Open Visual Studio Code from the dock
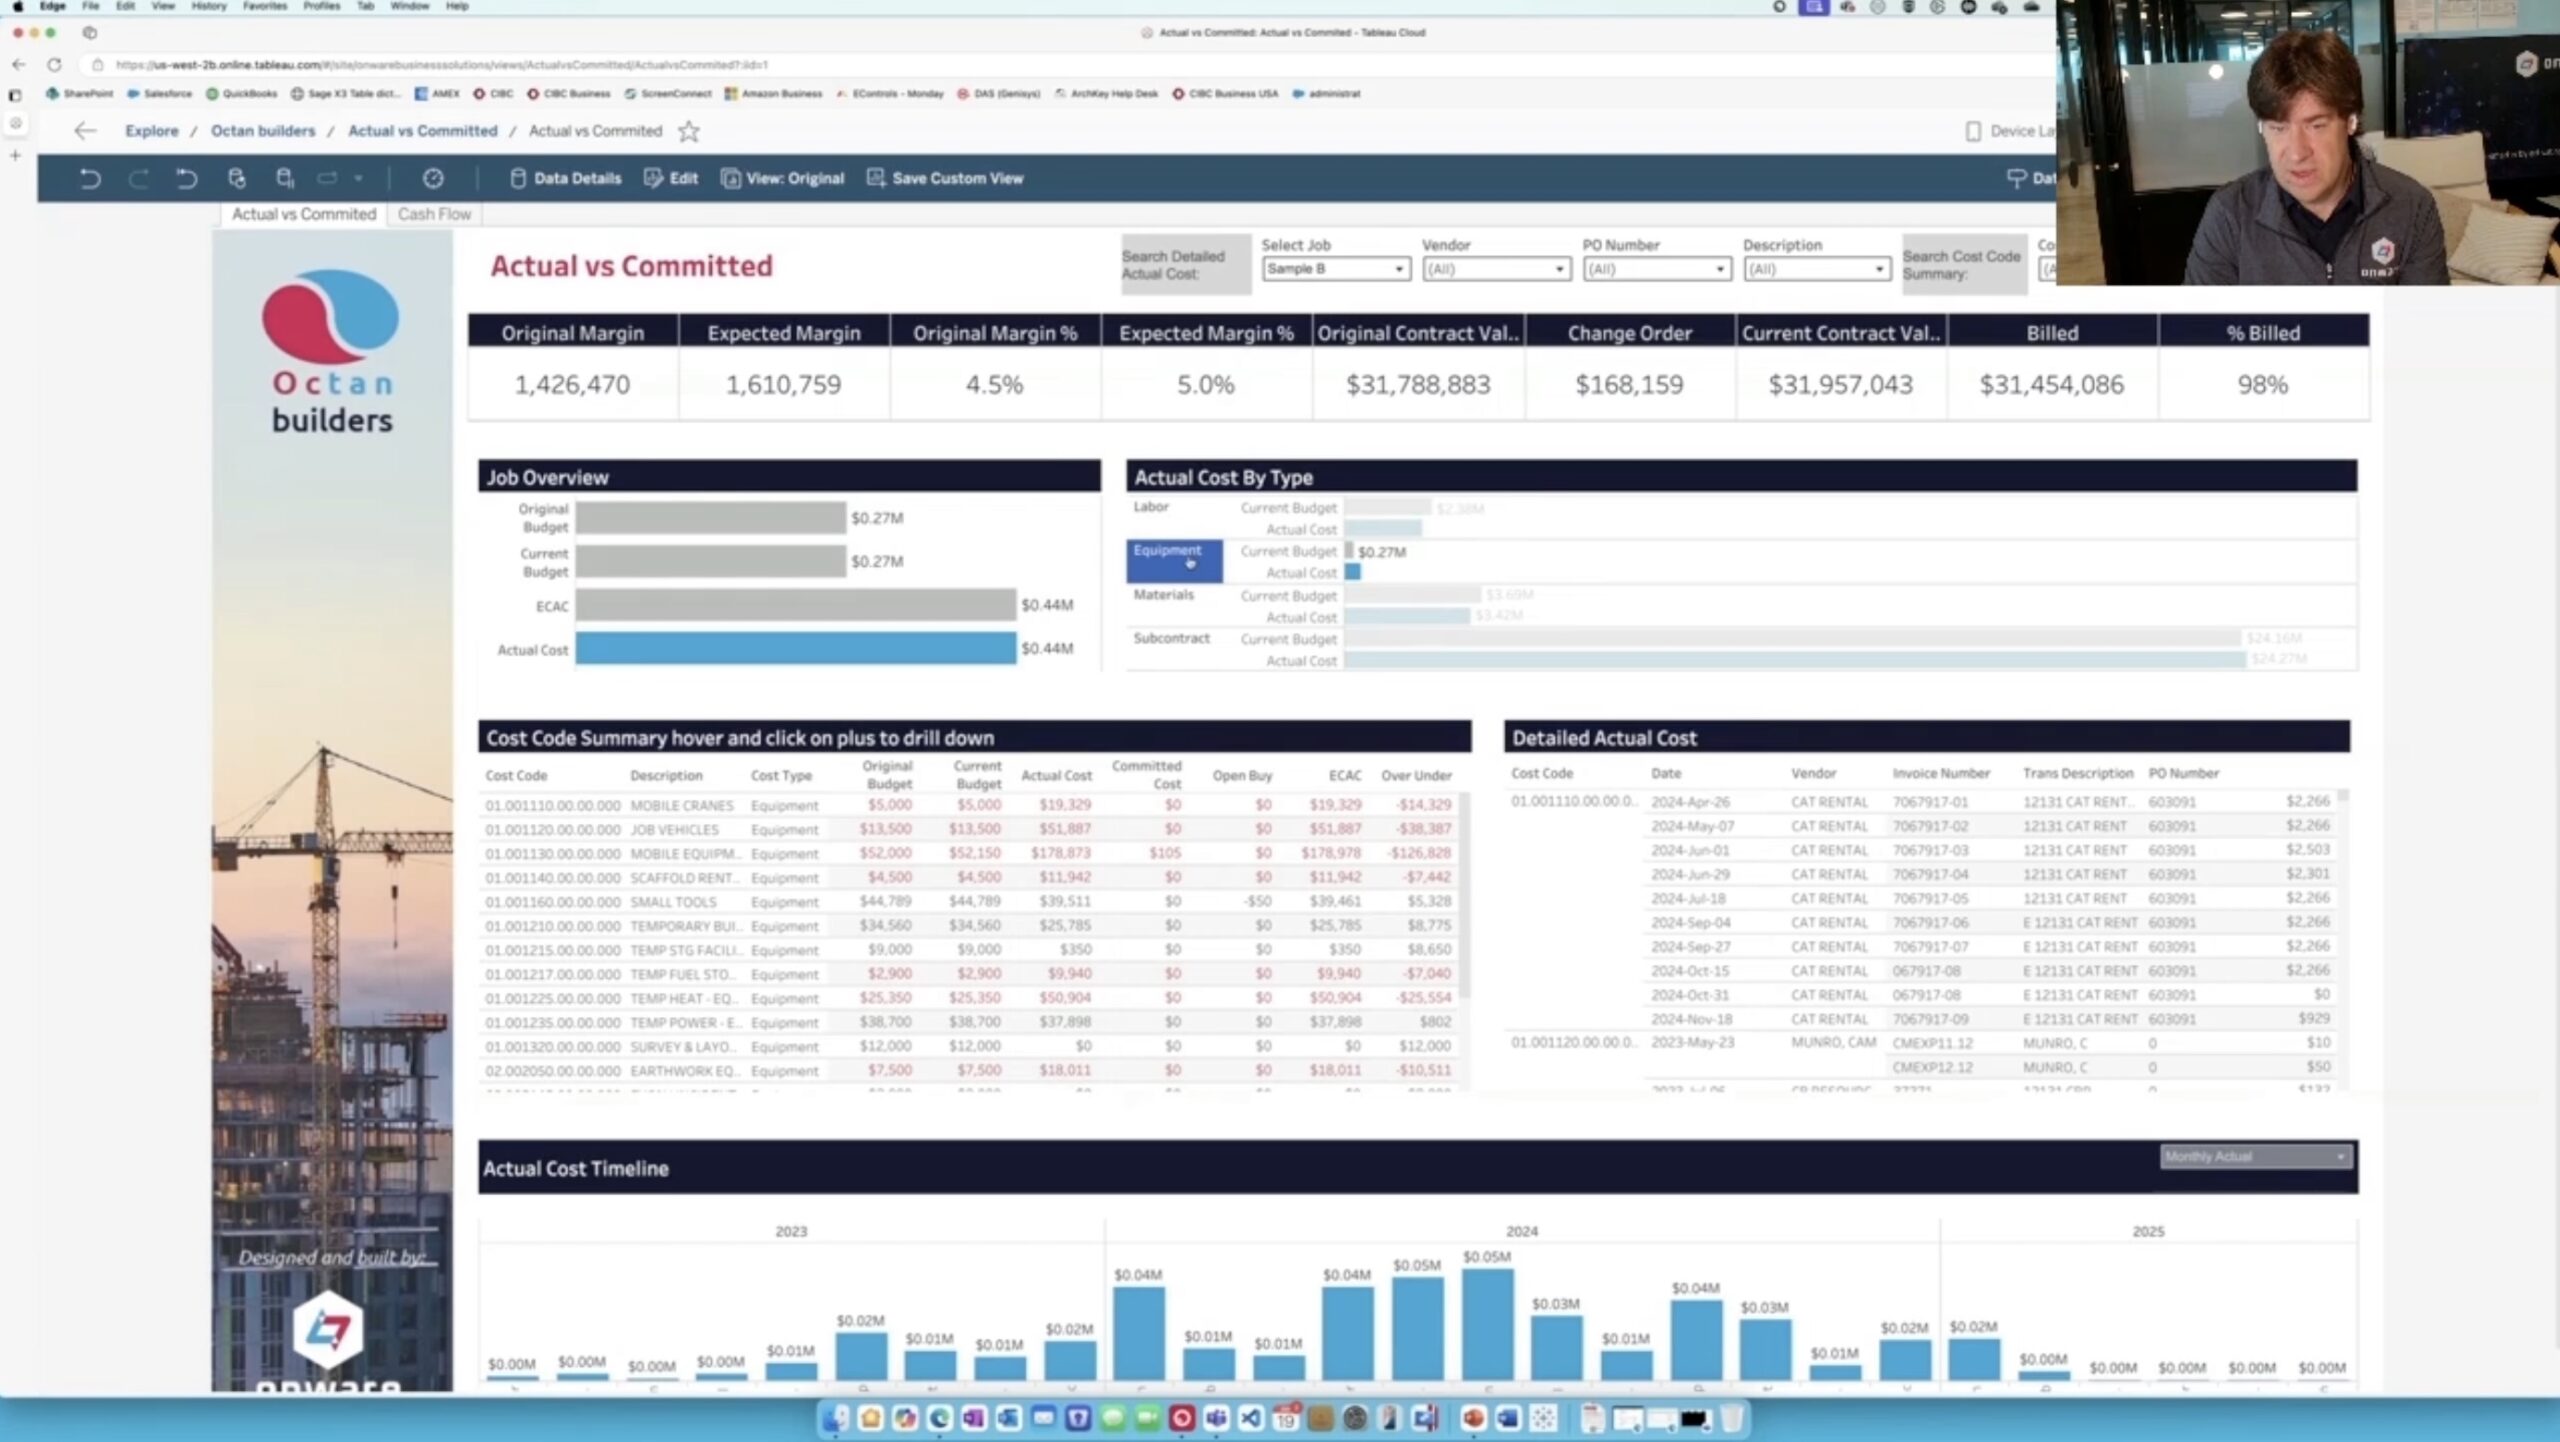The width and height of the screenshot is (2560, 1442). coord(1251,1418)
